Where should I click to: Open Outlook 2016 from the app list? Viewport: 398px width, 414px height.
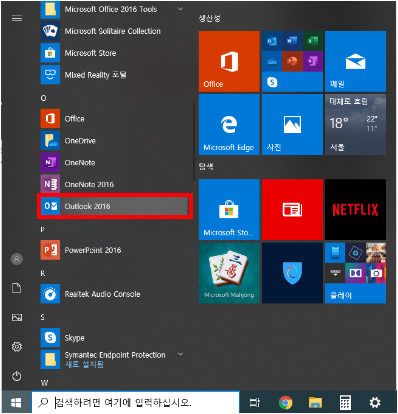114,206
